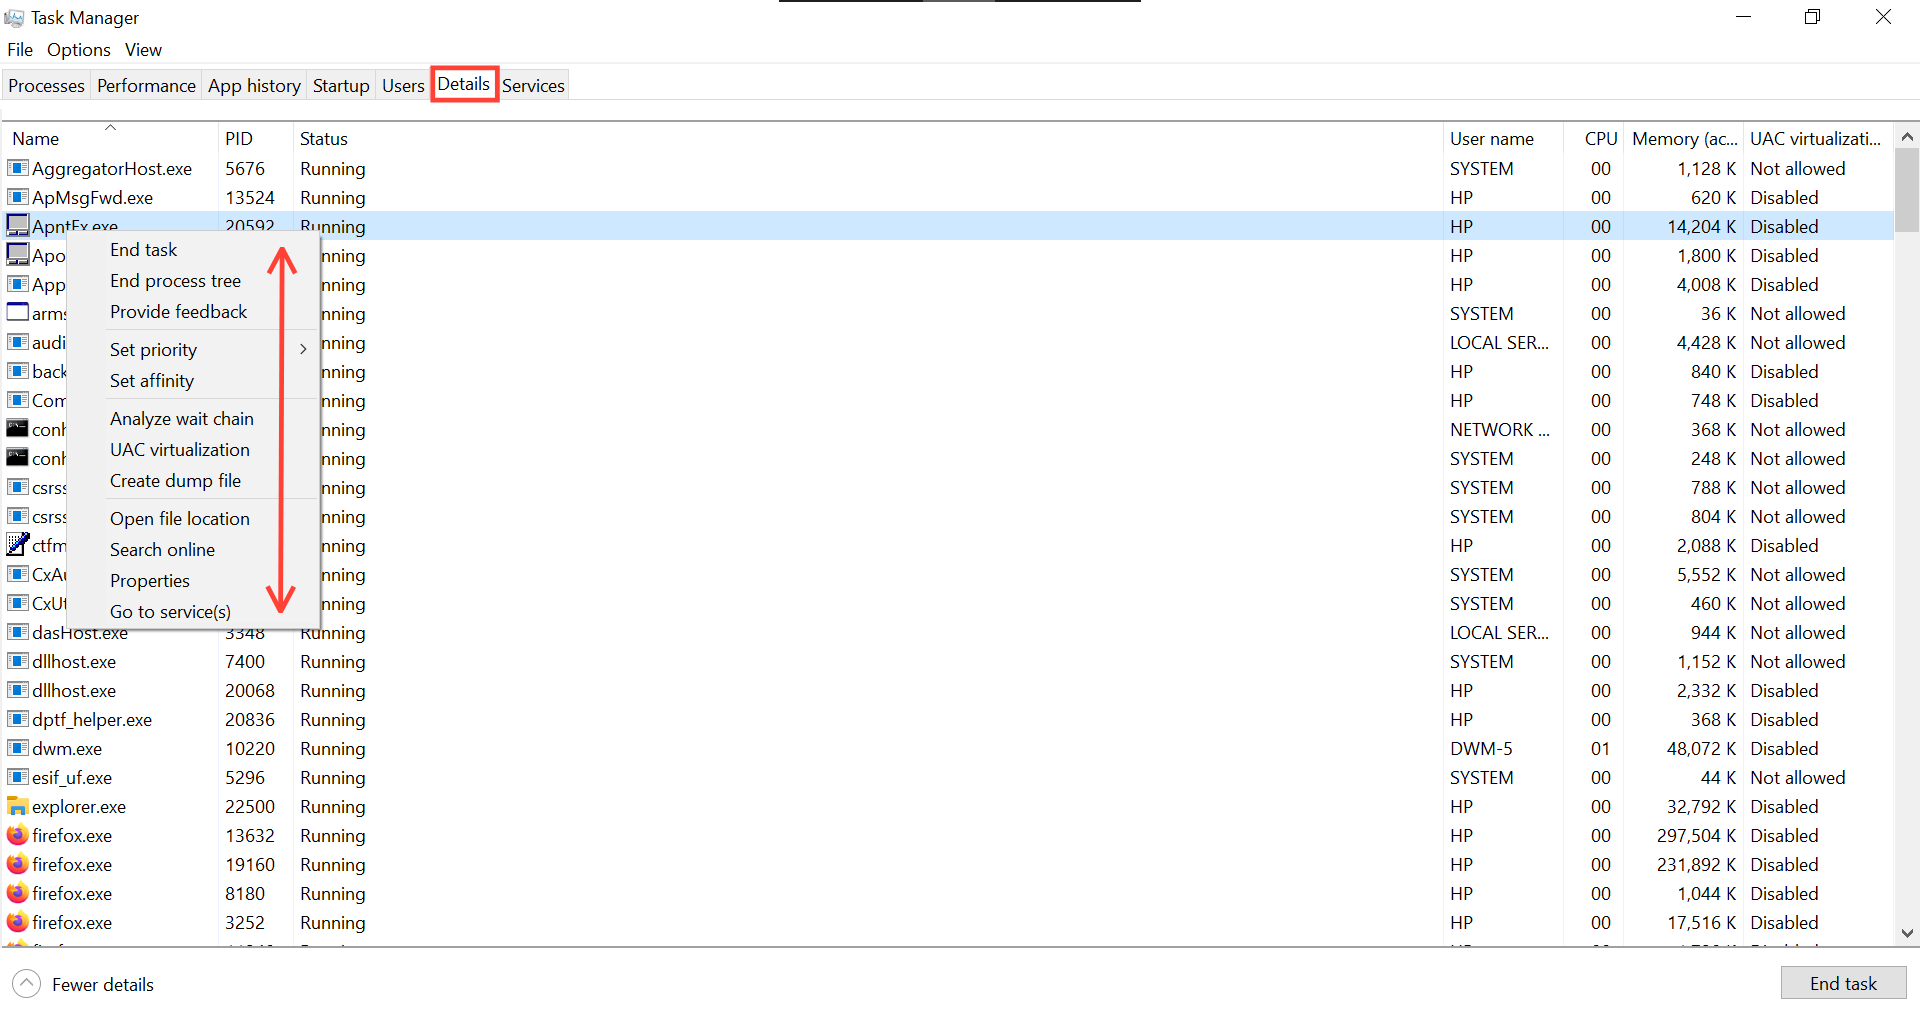Switch to the Performance tab
The width and height of the screenshot is (1920, 1020).
pyautogui.click(x=146, y=85)
